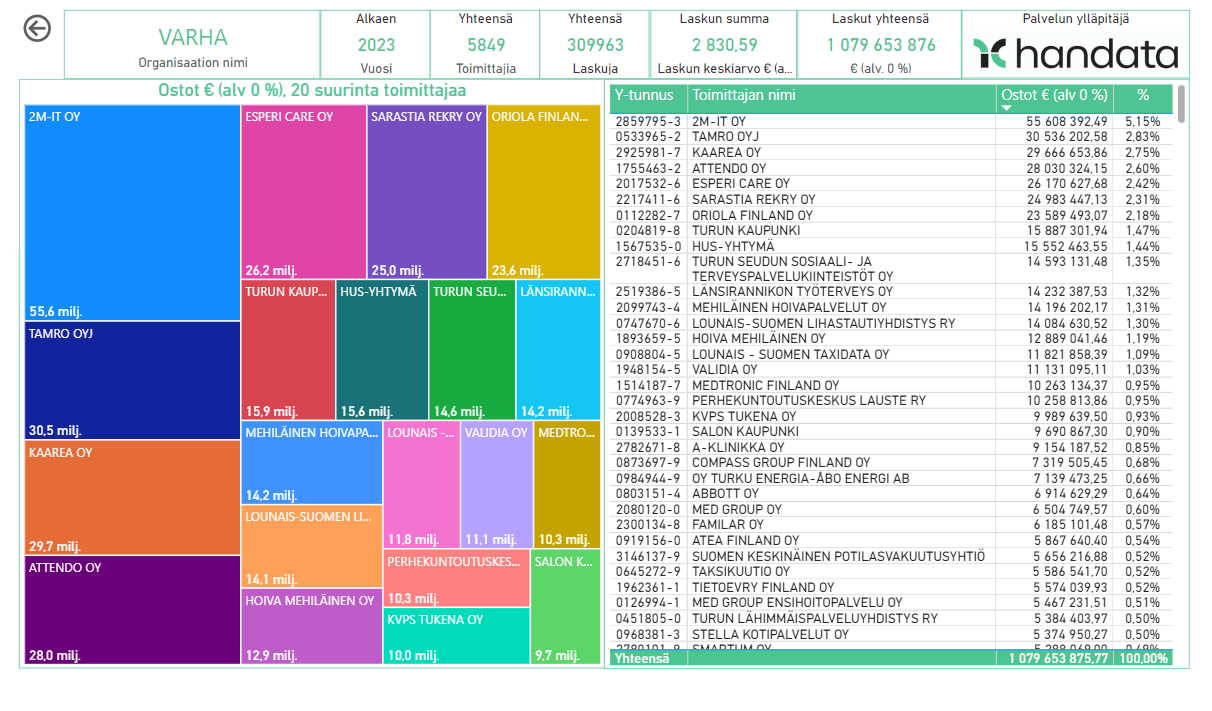
Task: Select the COMPASS GROUP FINLAND OY row
Action: tap(891, 463)
